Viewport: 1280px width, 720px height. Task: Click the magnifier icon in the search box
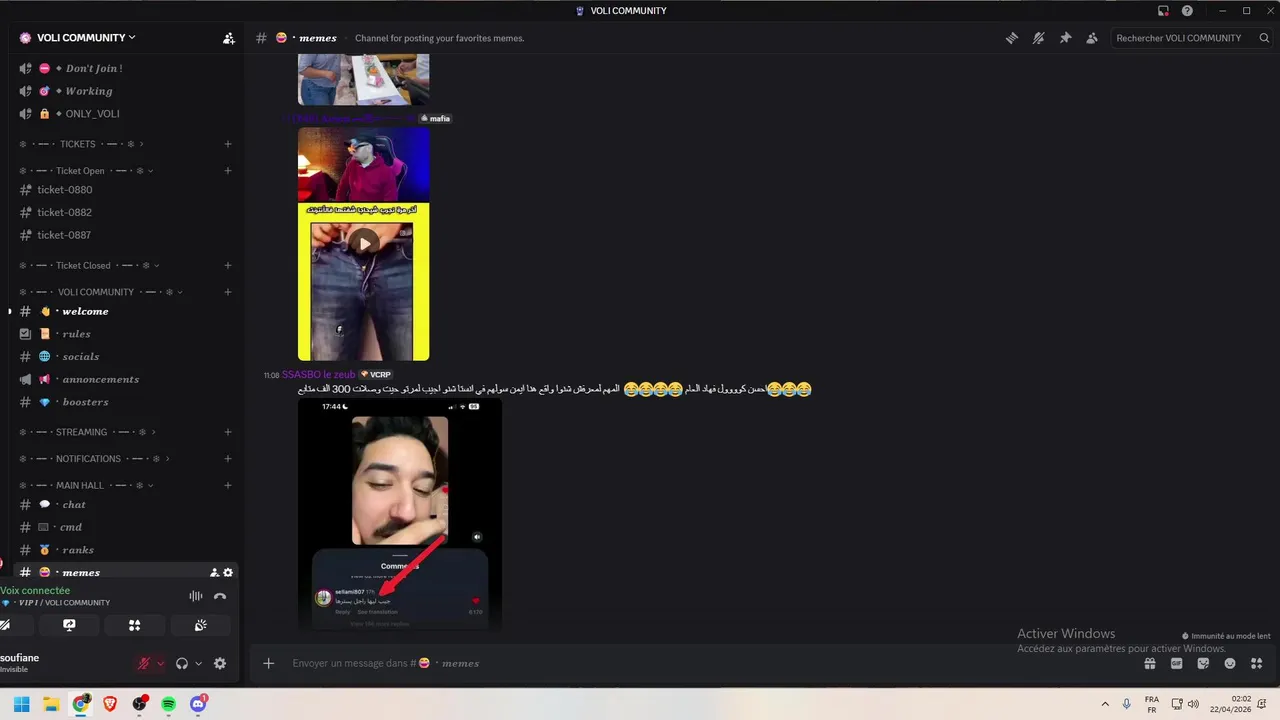tap(1264, 38)
